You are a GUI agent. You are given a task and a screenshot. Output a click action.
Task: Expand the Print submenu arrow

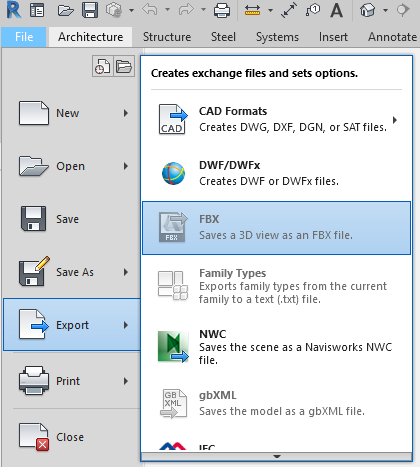(x=126, y=381)
